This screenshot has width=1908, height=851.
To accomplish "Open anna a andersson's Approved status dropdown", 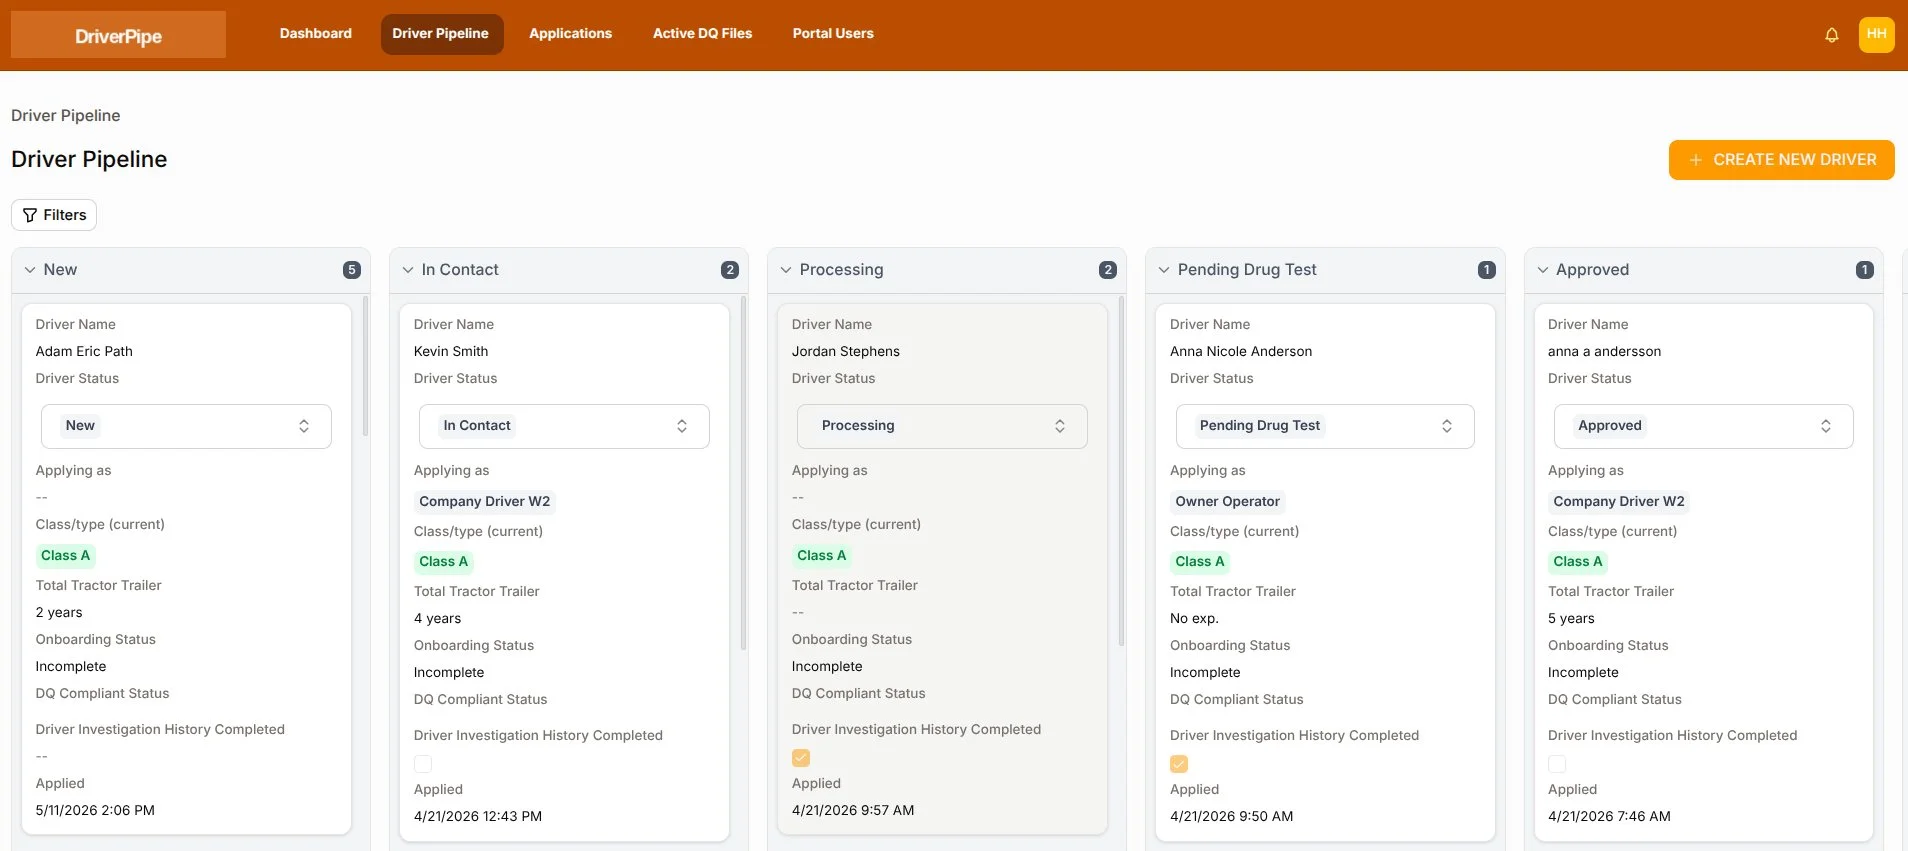I will [1703, 426].
